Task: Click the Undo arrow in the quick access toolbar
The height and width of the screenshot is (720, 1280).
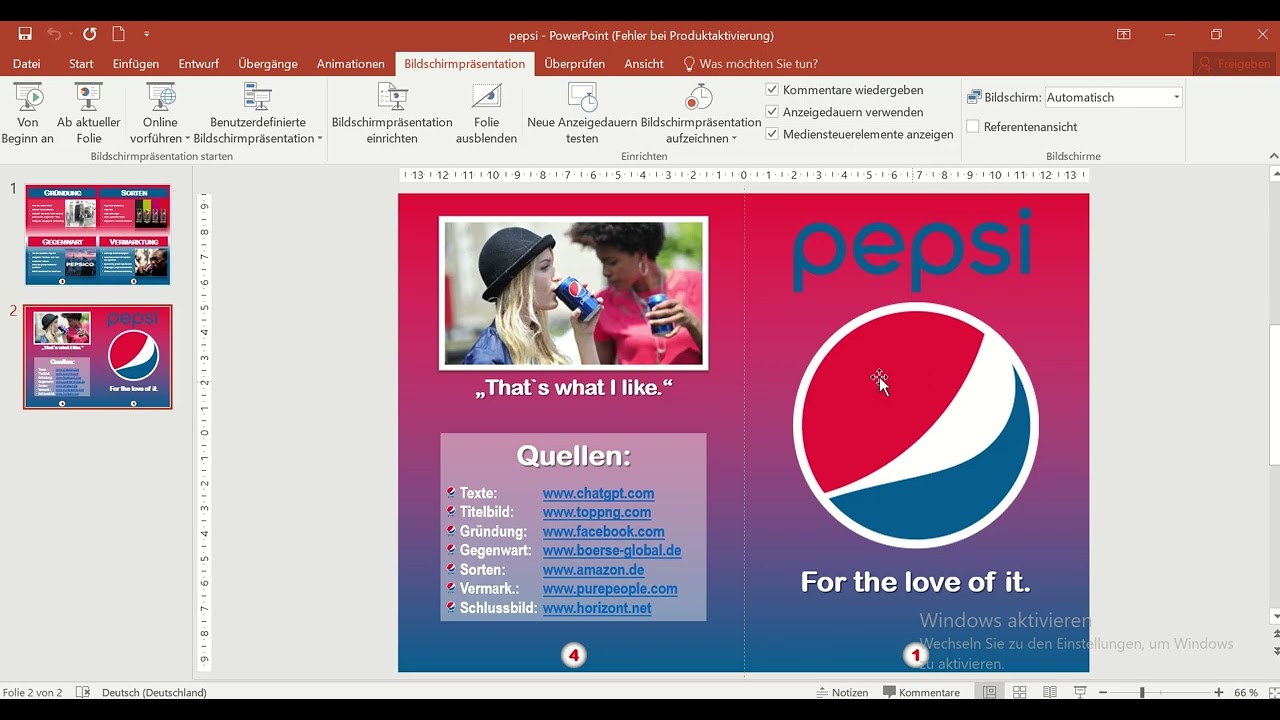Action: tap(54, 34)
